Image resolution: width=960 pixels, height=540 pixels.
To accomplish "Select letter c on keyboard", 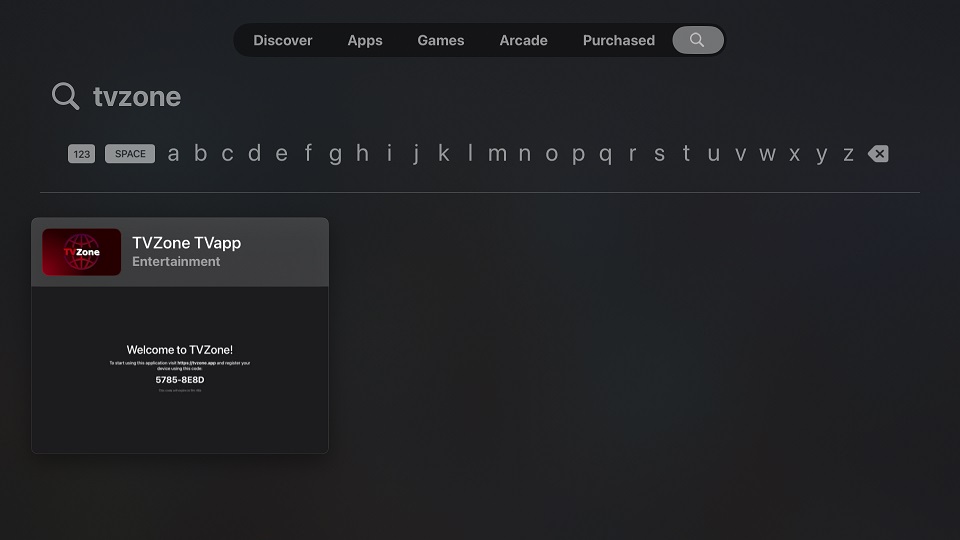I will (227, 154).
